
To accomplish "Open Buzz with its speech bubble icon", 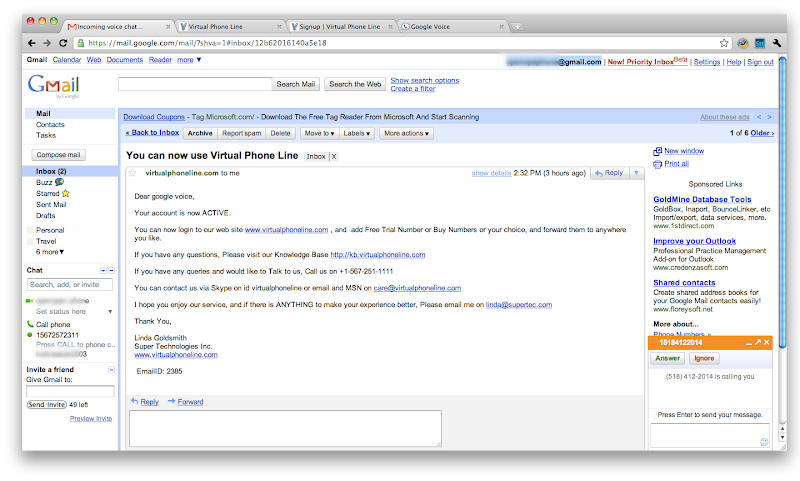I will tap(60, 182).
